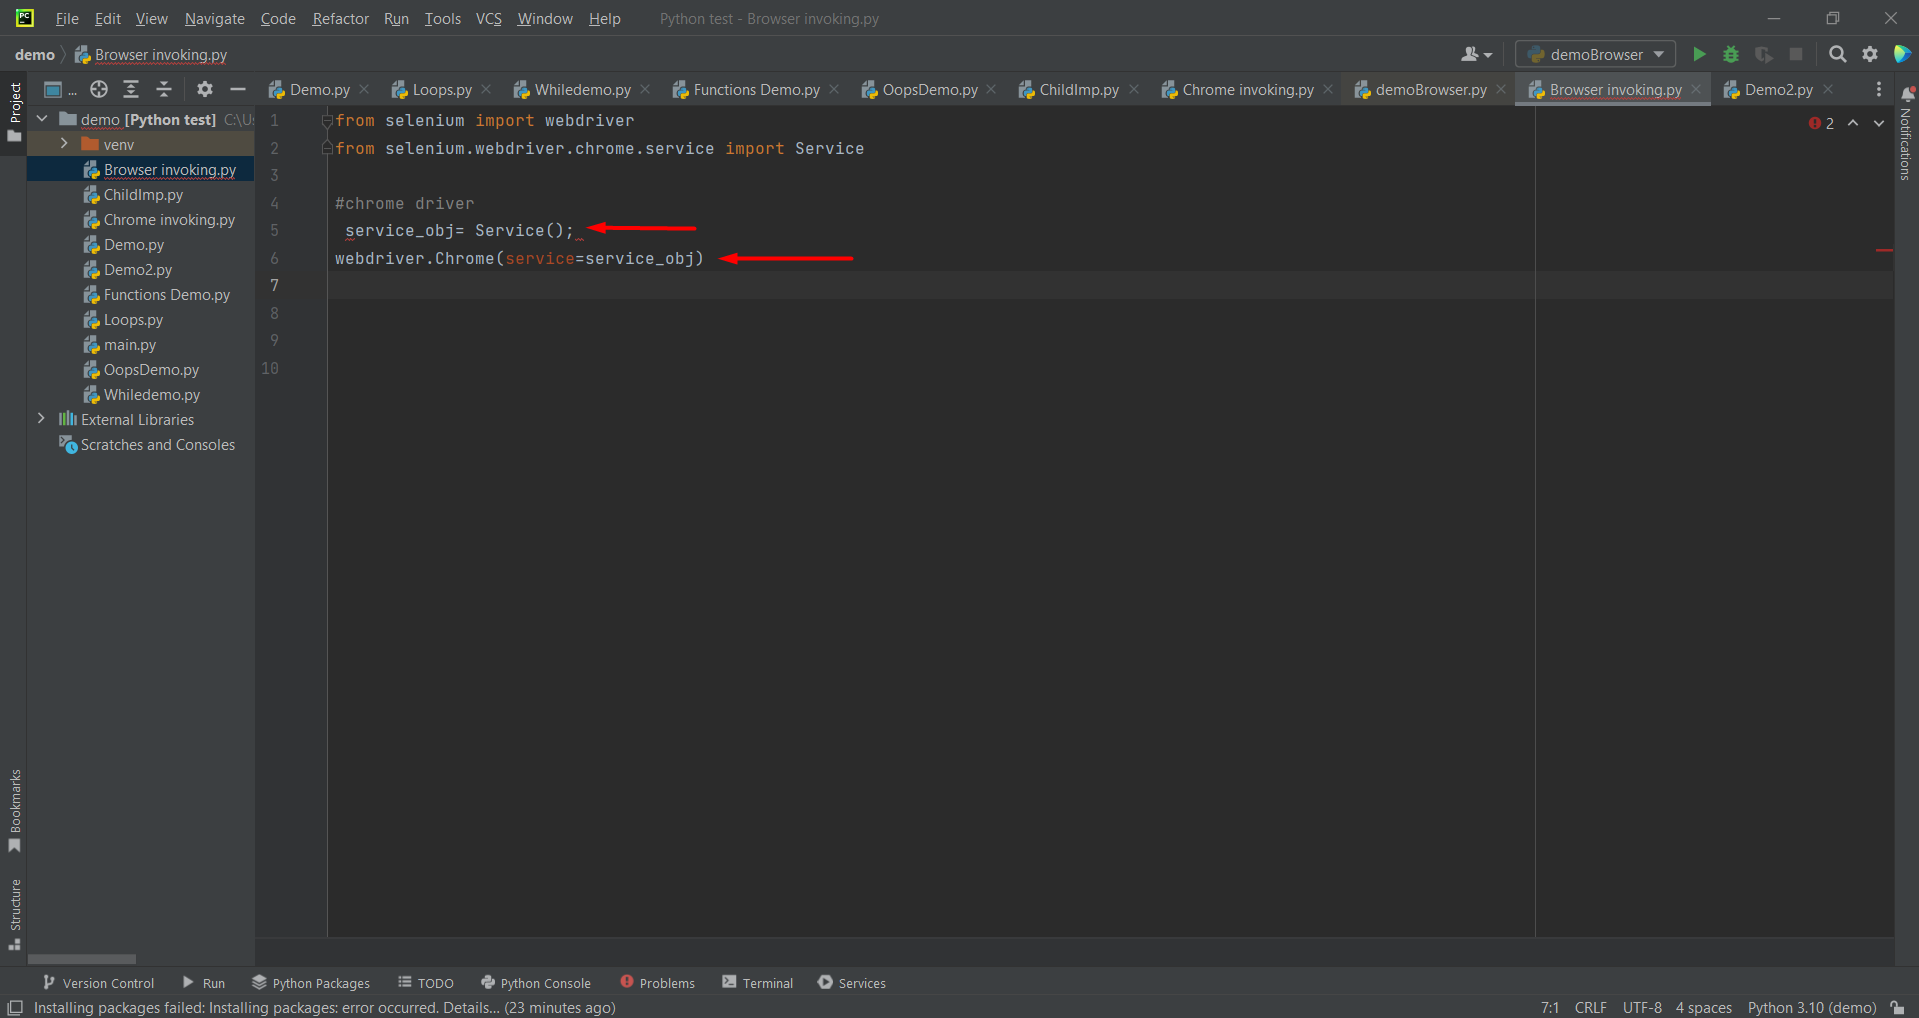The height and width of the screenshot is (1018, 1919).
Task: Change indentation 4 spaces setting
Action: click(1703, 1007)
